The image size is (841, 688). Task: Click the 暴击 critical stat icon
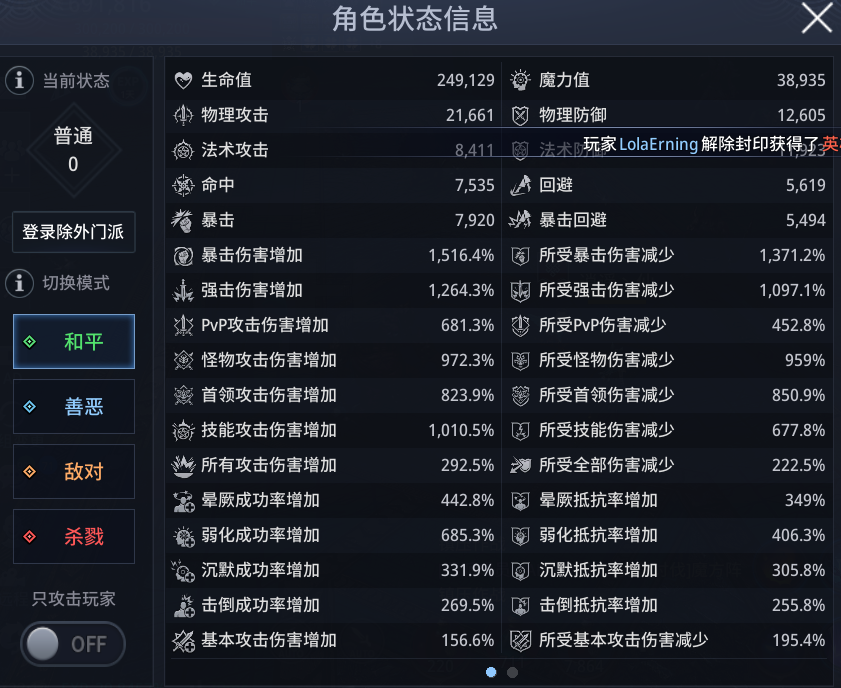182,220
